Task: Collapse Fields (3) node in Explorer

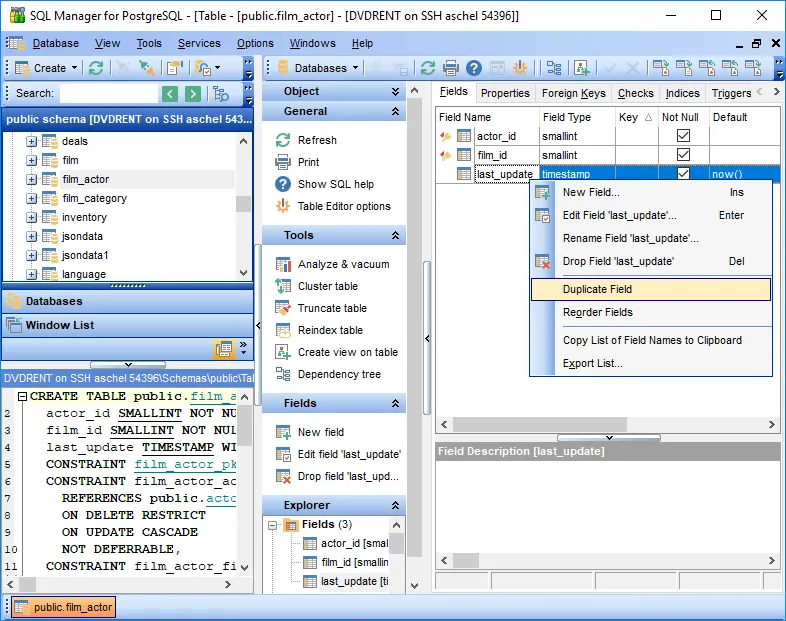Action: click(x=273, y=525)
